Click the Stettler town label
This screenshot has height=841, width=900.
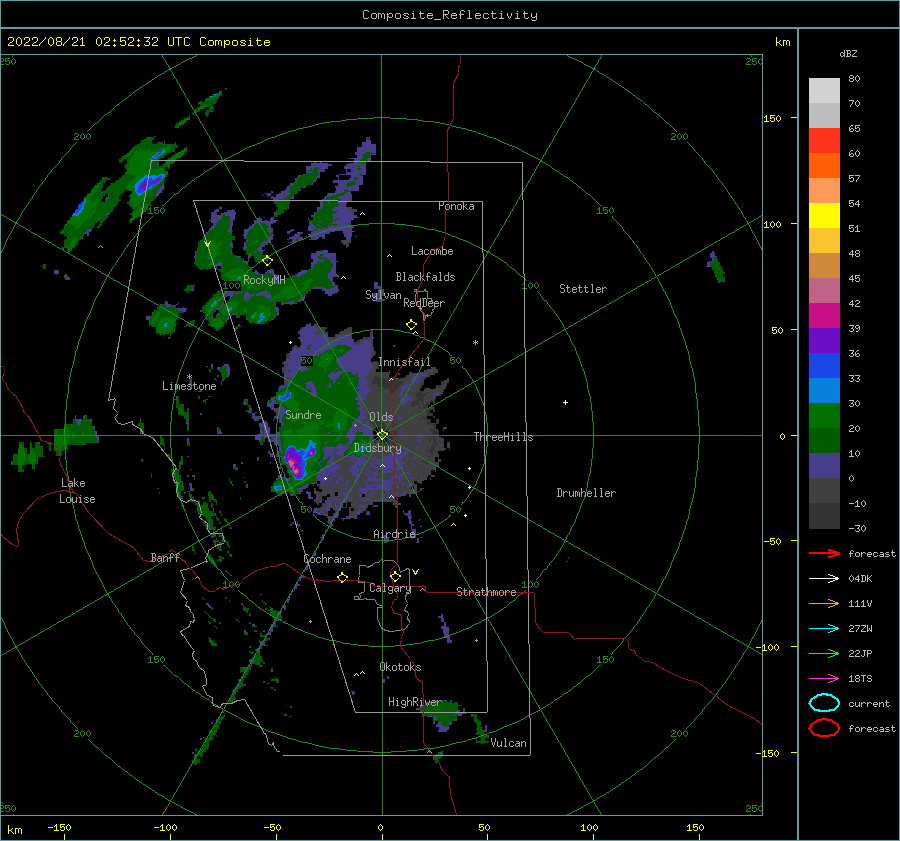point(583,289)
